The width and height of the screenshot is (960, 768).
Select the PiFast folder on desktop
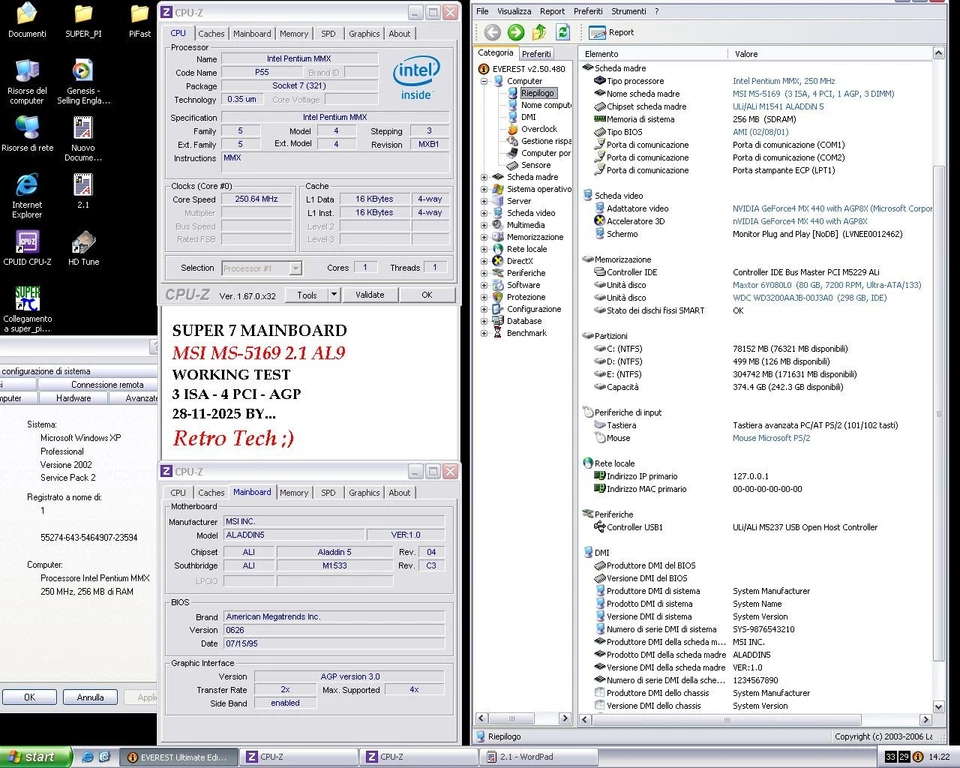click(140, 15)
